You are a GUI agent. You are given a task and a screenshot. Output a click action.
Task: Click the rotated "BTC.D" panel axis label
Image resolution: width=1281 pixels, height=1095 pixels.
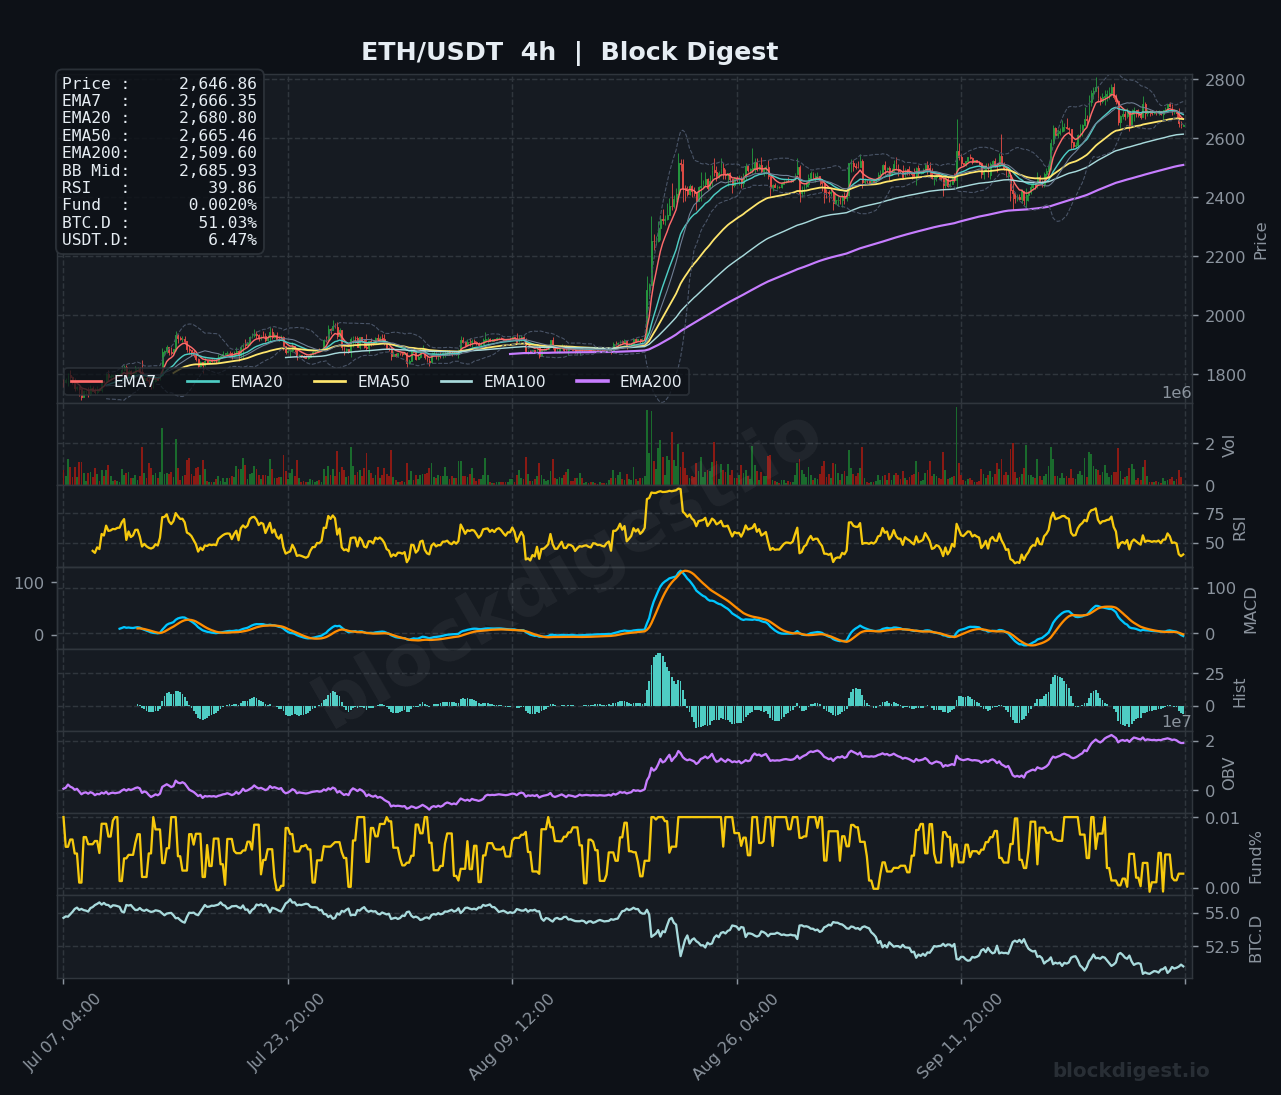coord(1256,939)
